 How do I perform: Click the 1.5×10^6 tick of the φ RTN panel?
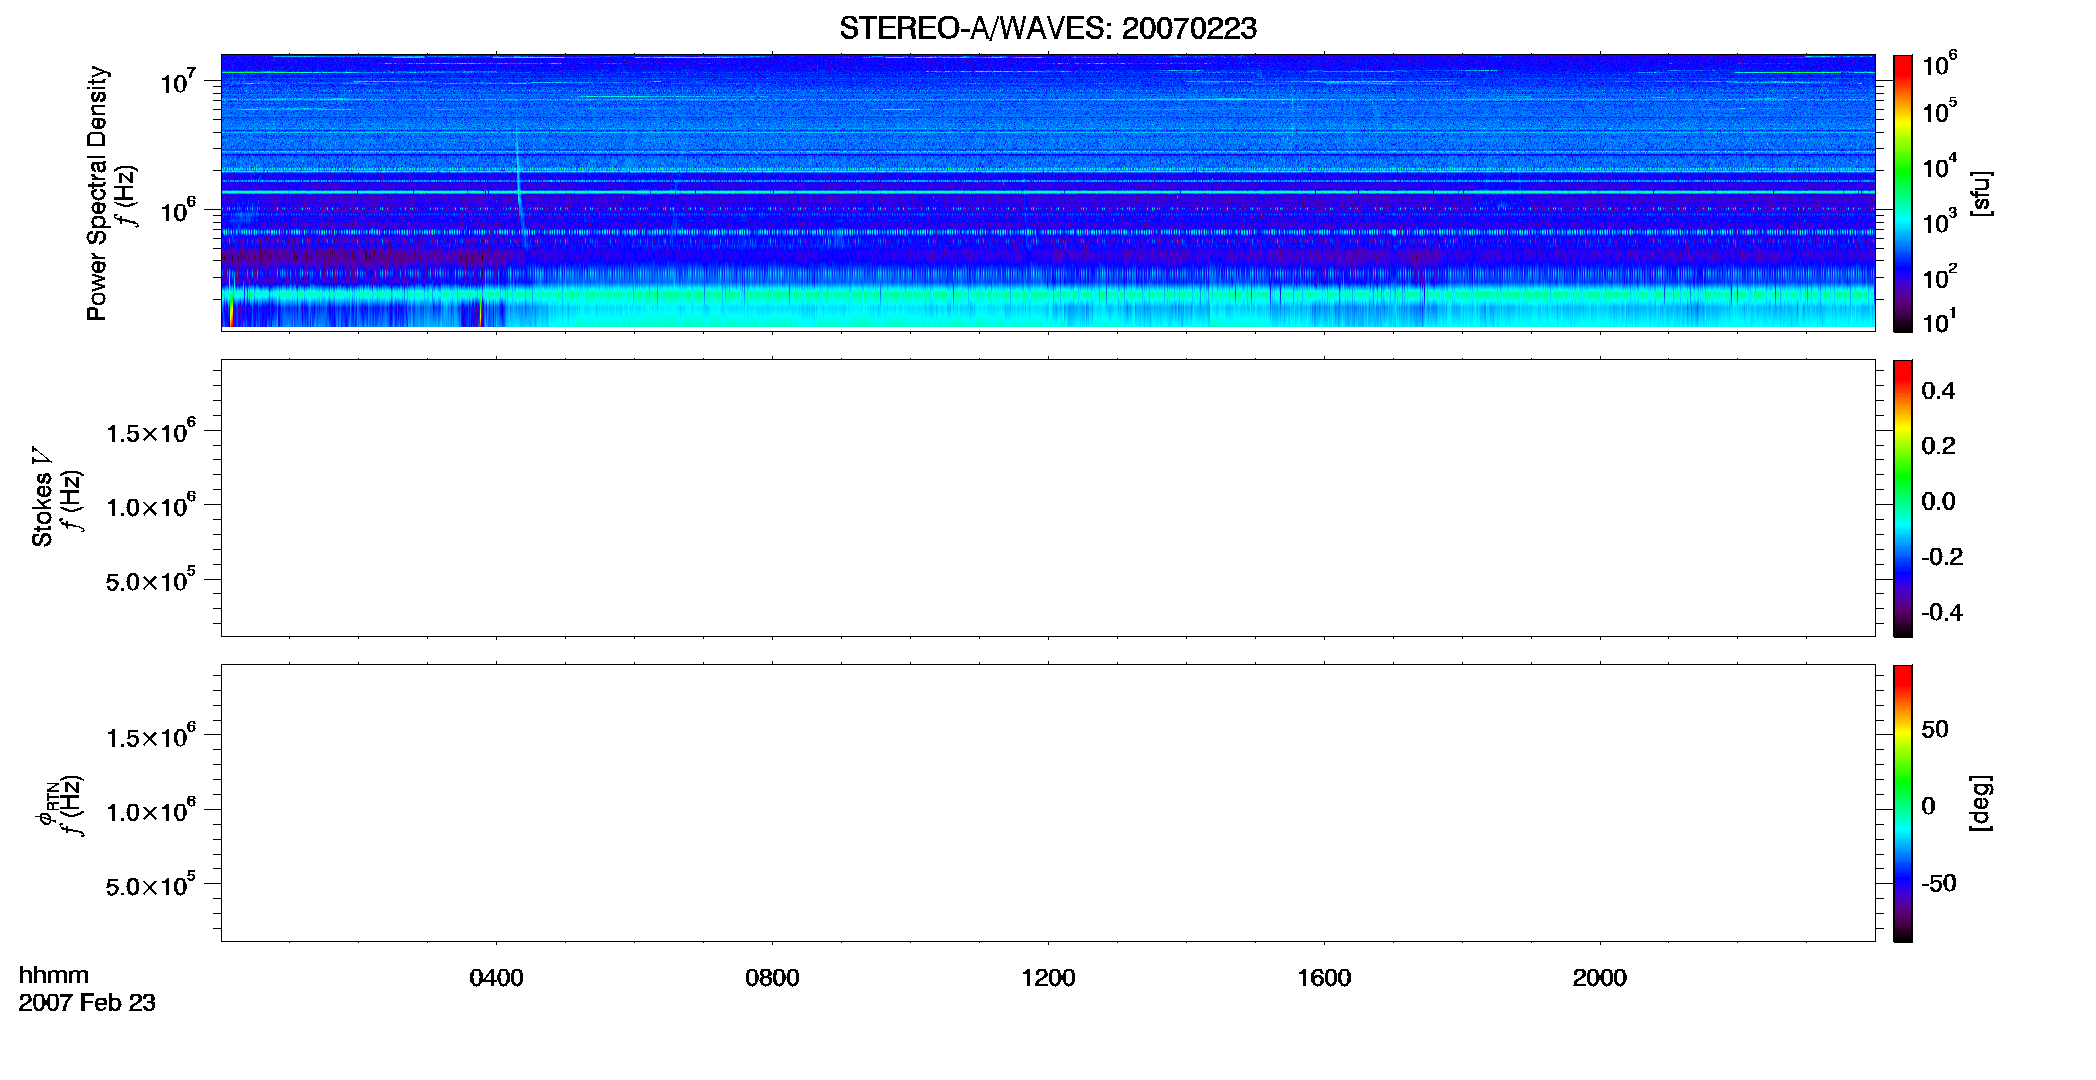pos(151,736)
